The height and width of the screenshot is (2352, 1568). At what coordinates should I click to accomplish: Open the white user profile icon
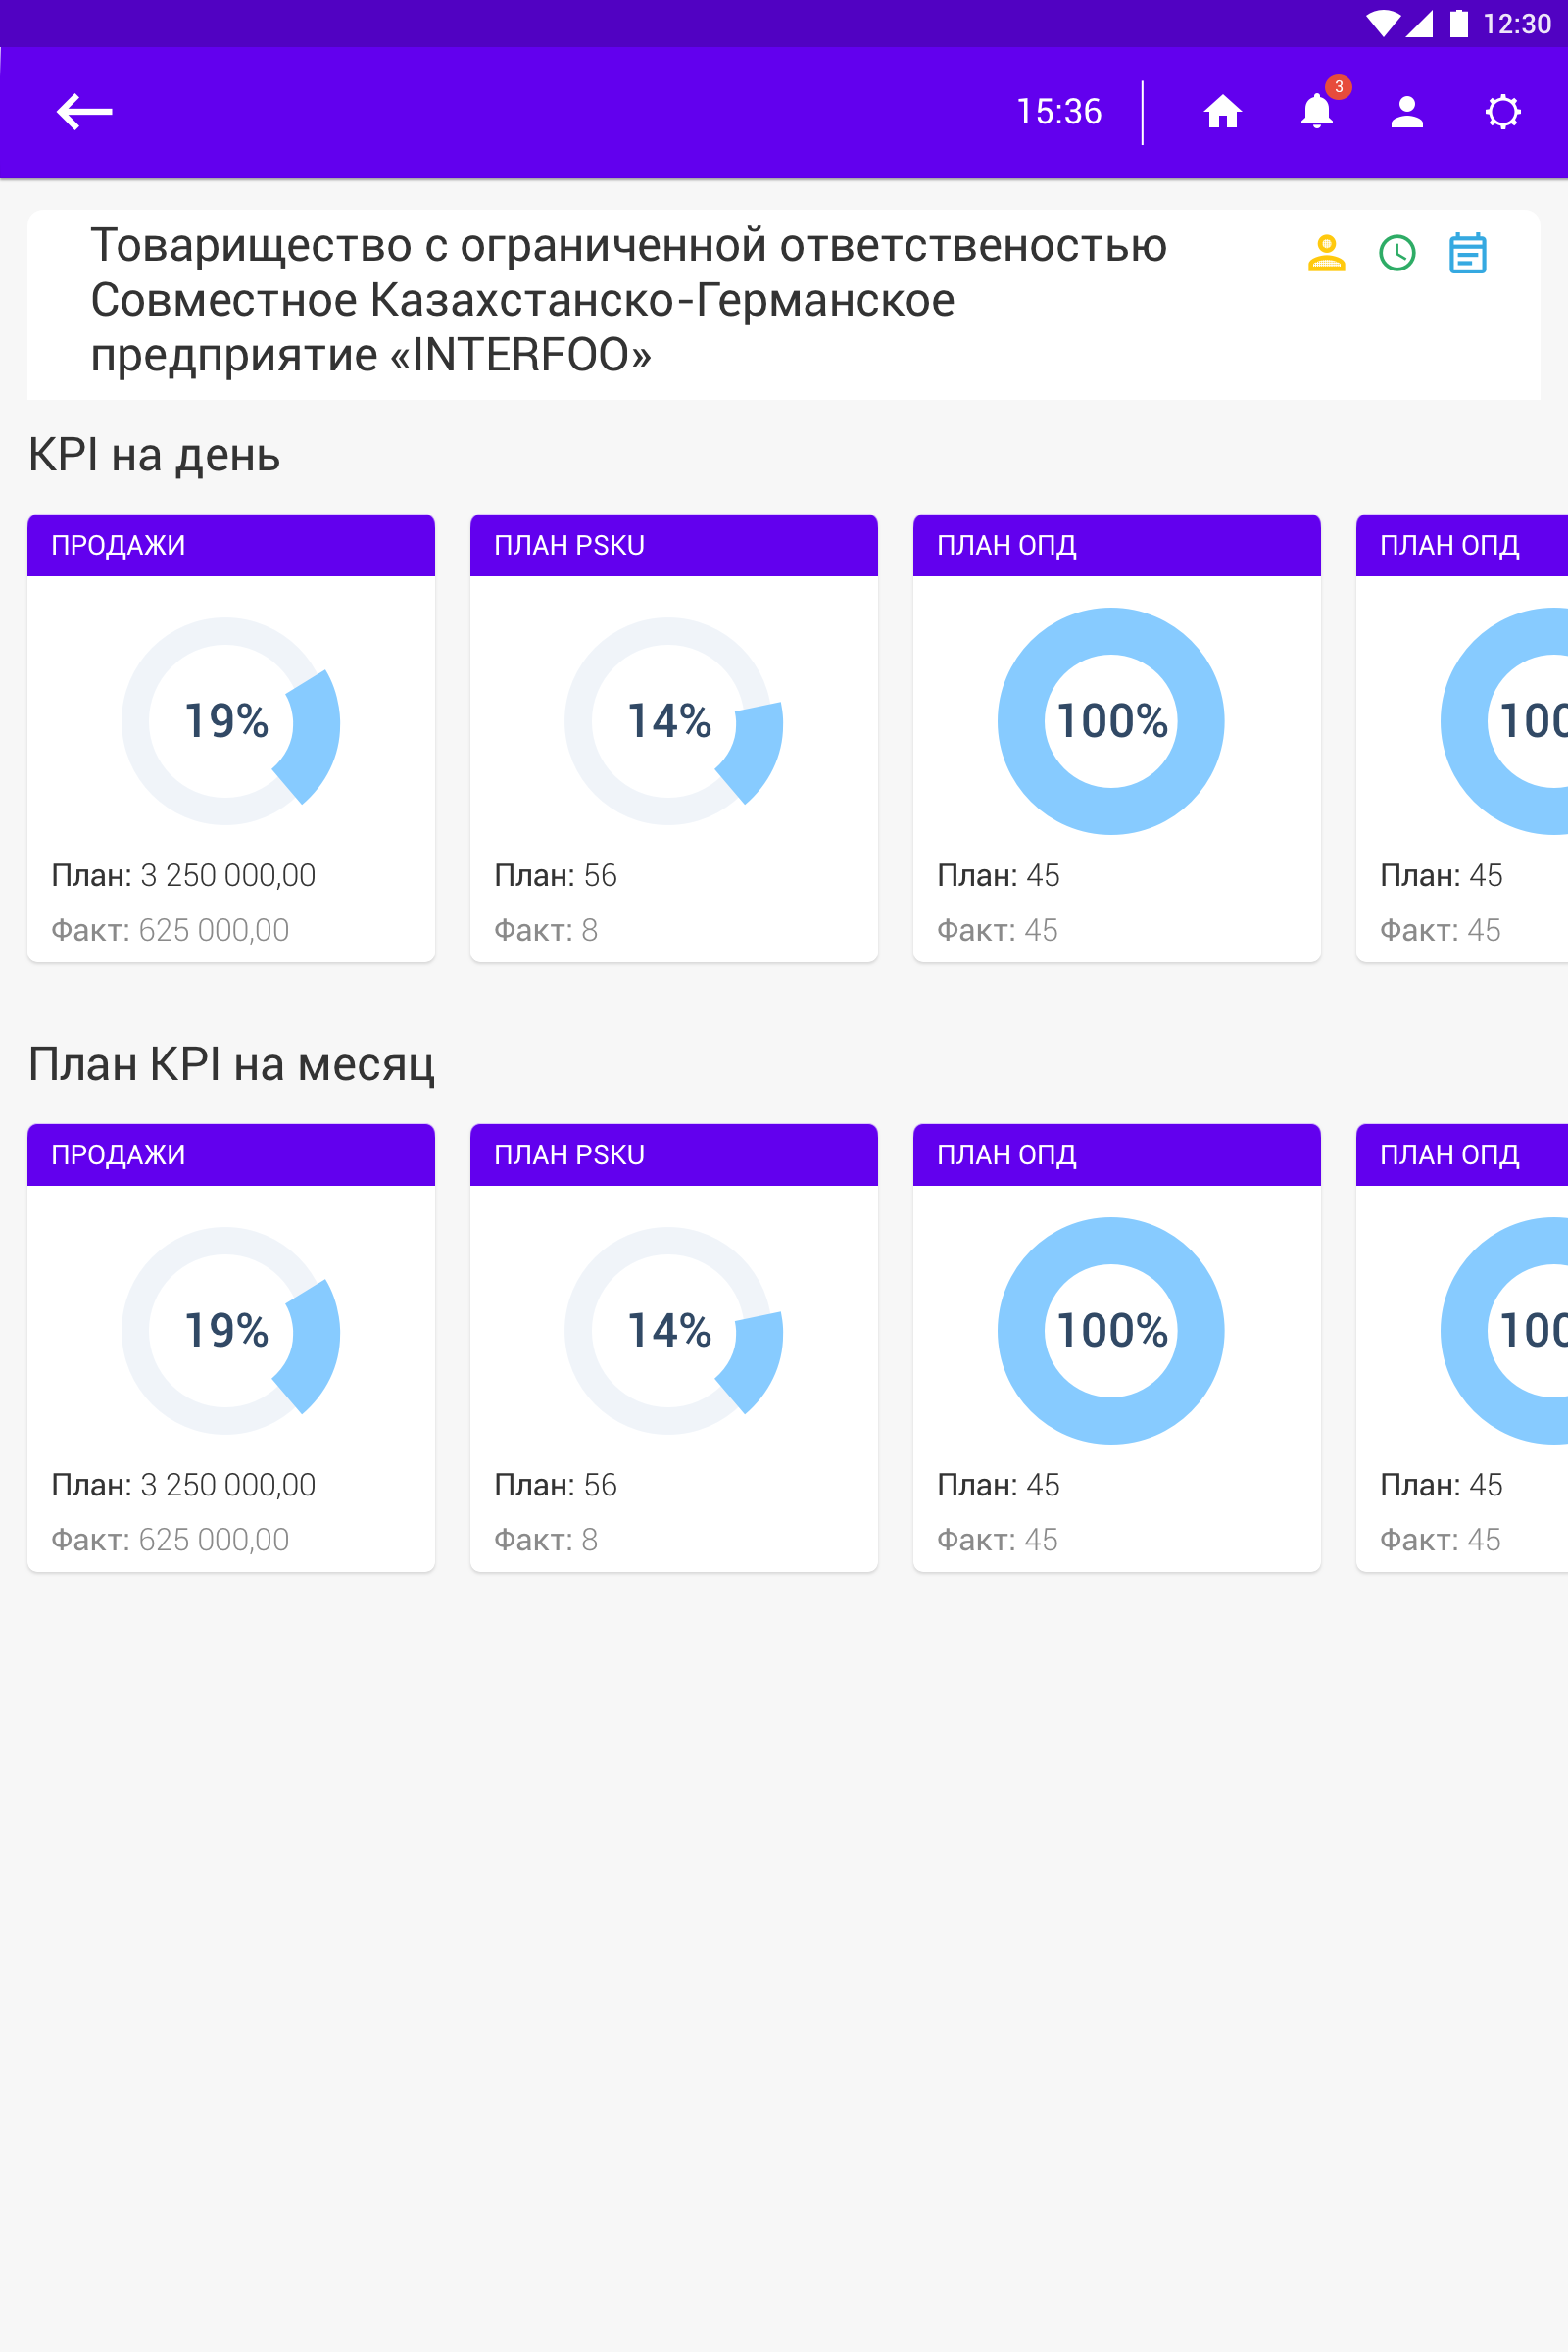point(1407,112)
